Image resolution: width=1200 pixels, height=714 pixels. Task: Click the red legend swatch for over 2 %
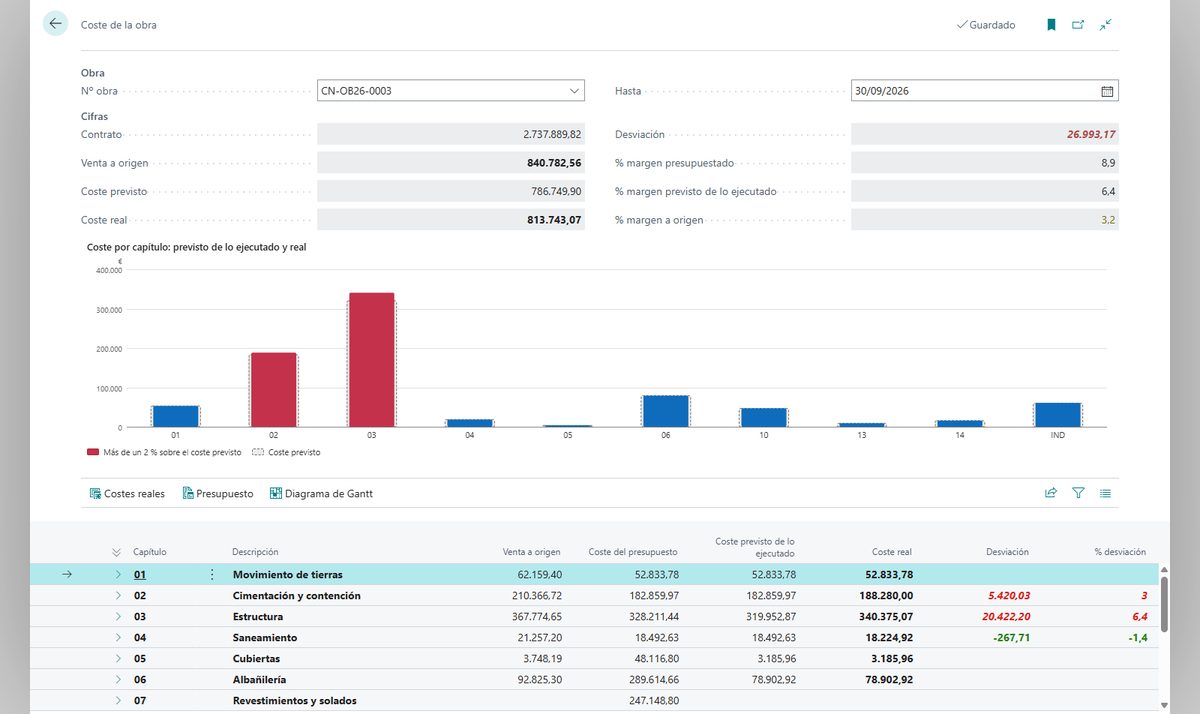93,452
